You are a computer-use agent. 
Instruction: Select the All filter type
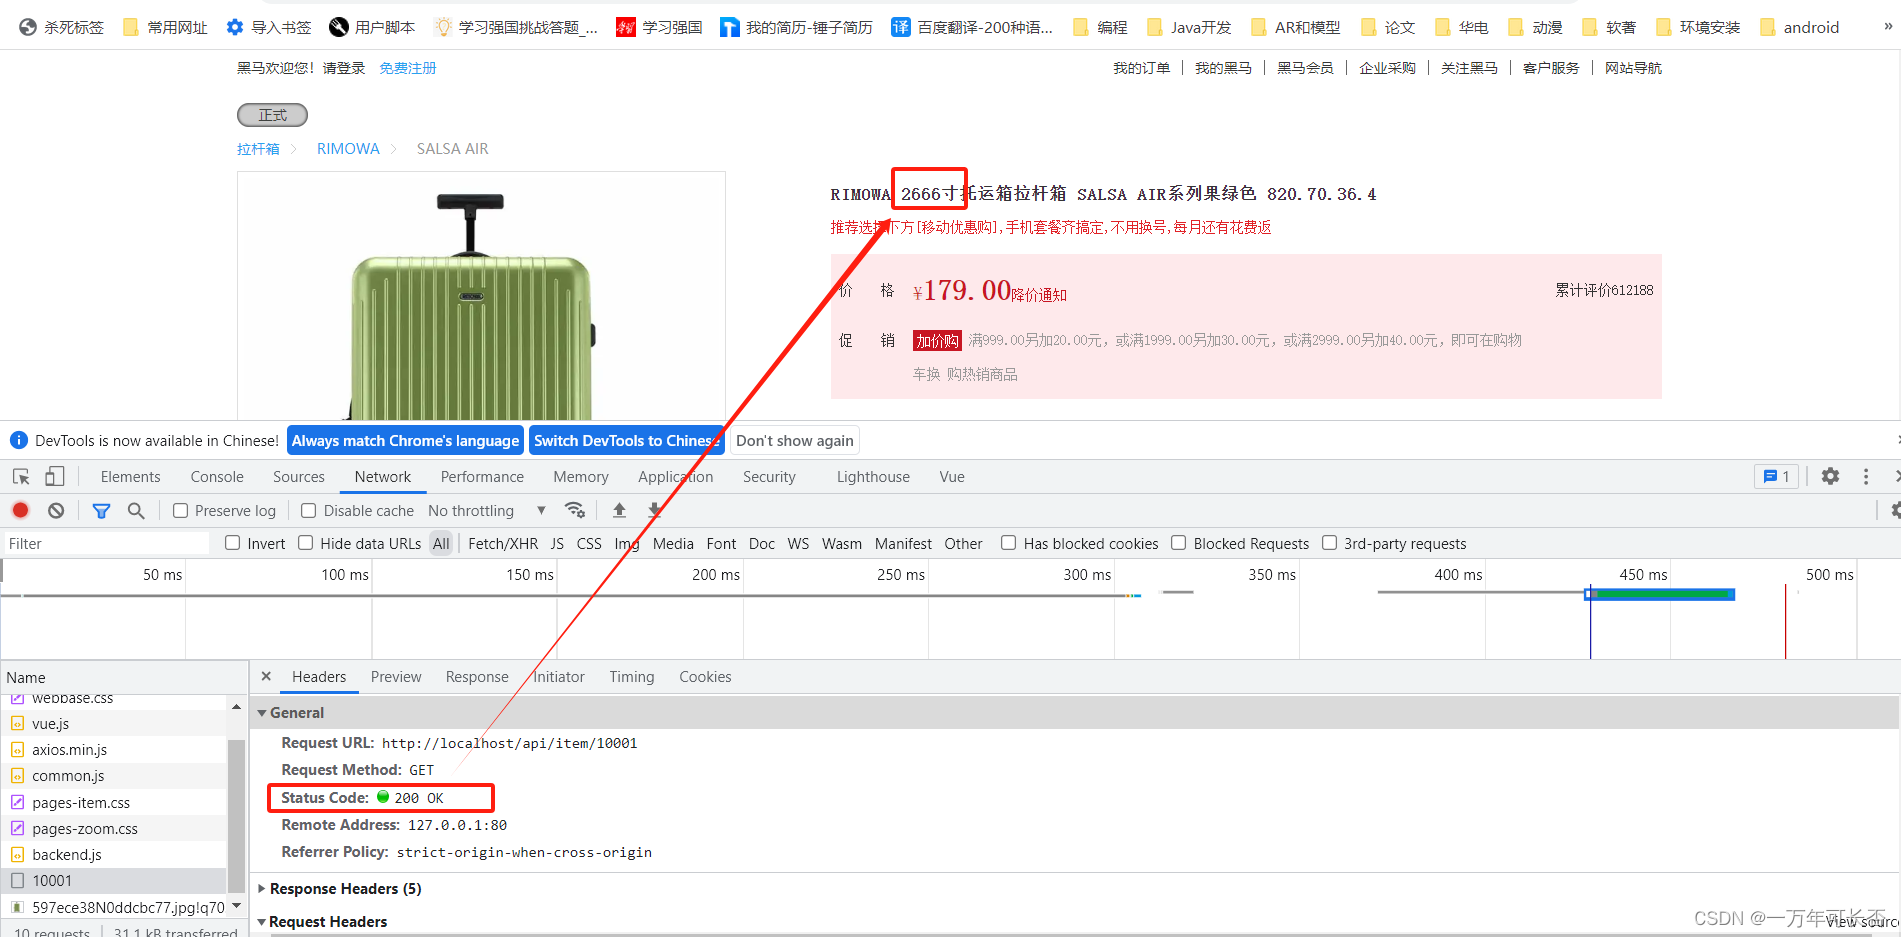pos(441,543)
